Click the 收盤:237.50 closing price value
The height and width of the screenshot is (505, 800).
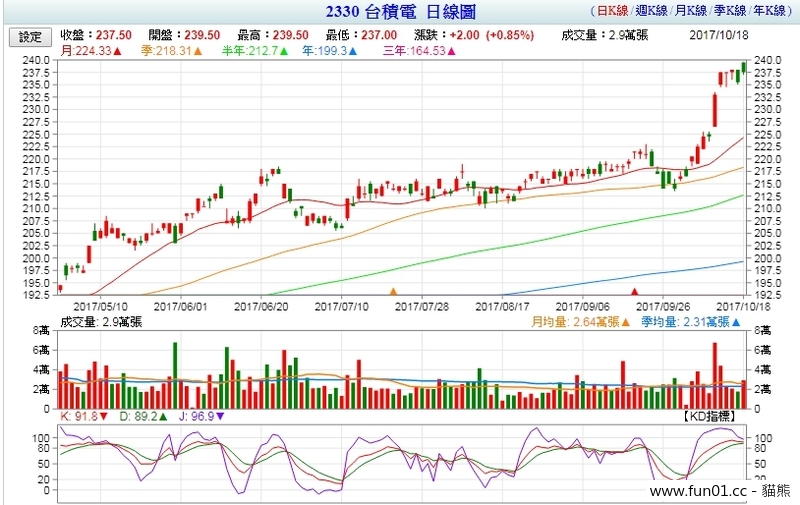(x=96, y=35)
